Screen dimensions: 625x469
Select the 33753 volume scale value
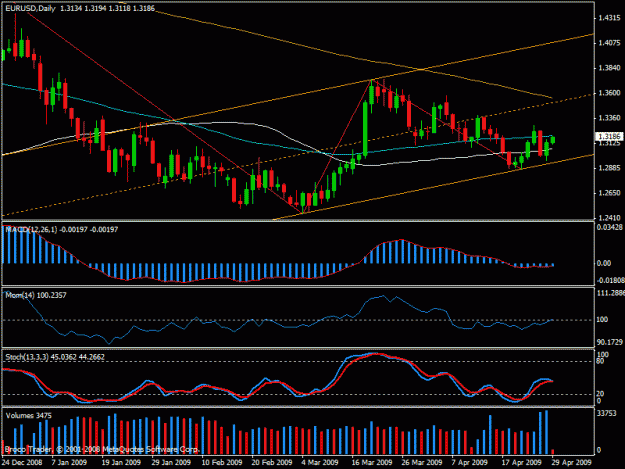point(606,414)
